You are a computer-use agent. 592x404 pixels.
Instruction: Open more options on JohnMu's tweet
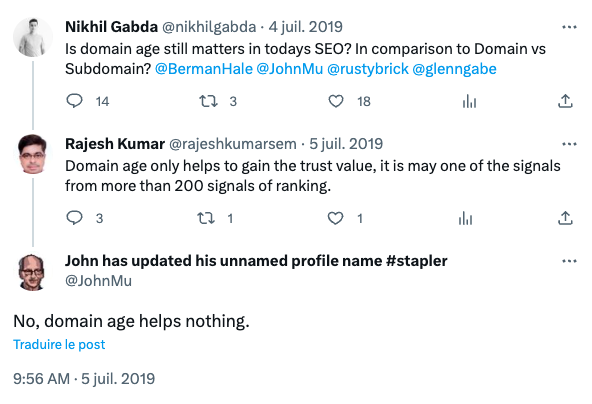pos(569,261)
